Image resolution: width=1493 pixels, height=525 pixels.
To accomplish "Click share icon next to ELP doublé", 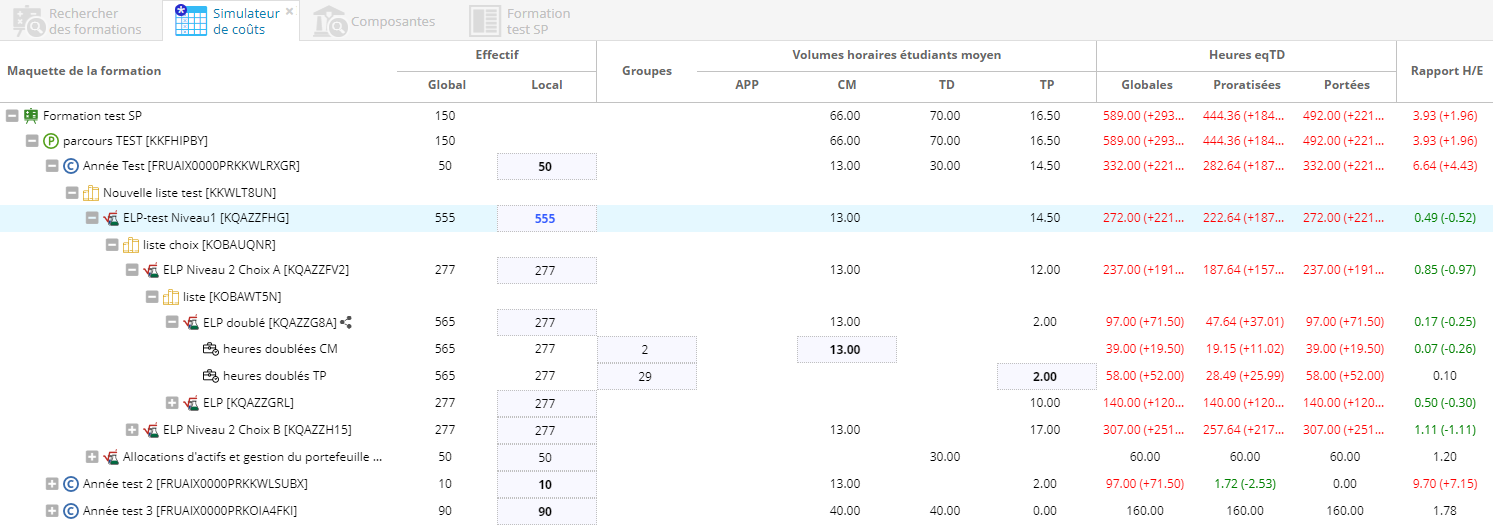I will 347,322.
